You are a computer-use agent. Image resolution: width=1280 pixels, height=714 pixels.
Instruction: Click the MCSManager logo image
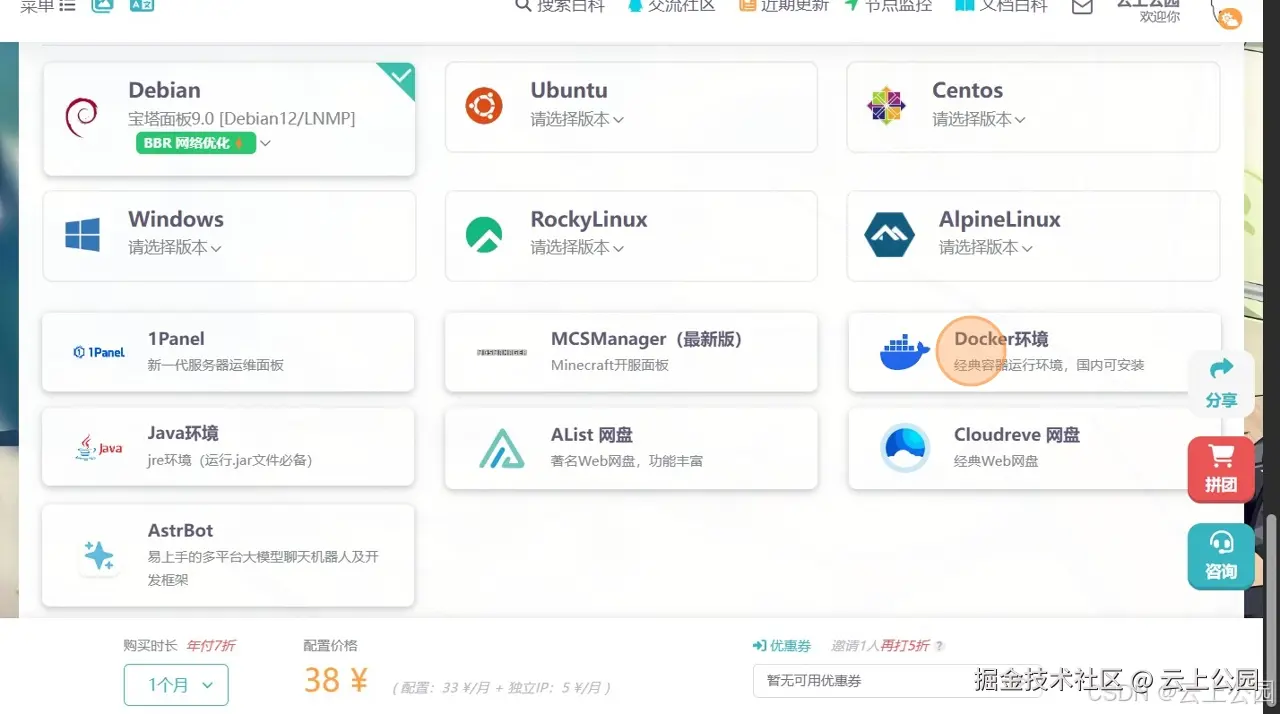[502, 352]
